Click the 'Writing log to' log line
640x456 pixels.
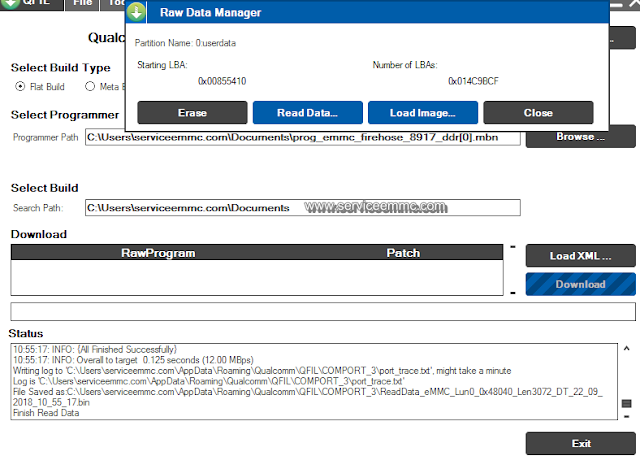coord(262,371)
